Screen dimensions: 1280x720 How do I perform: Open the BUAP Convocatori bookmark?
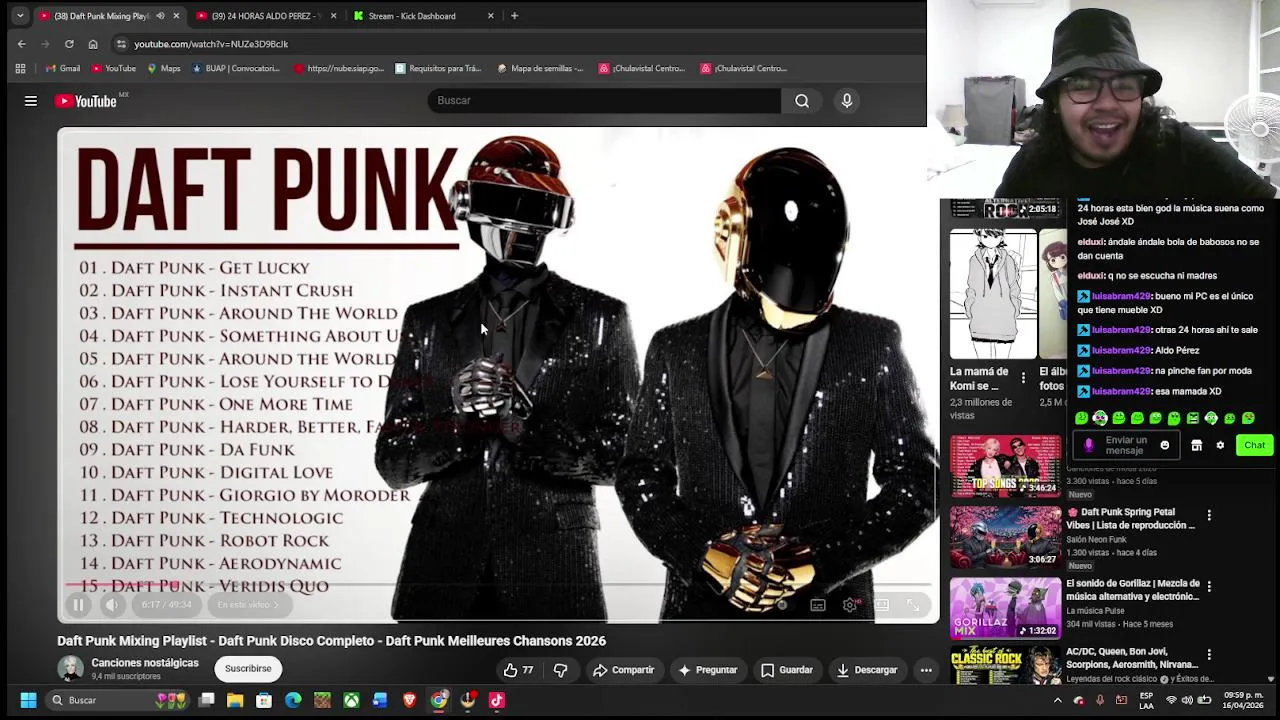(236, 69)
